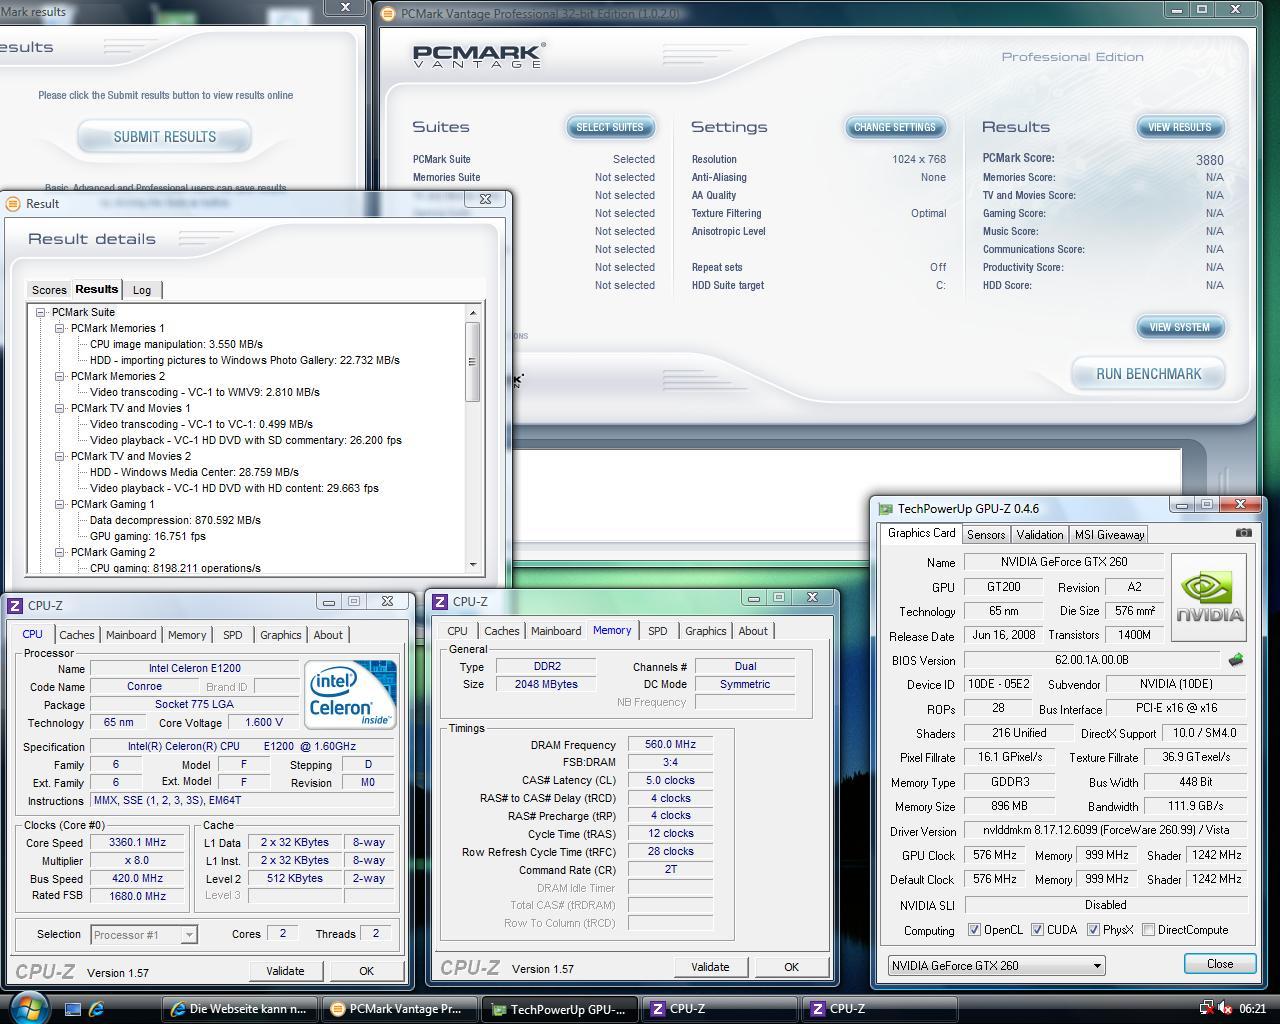The width and height of the screenshot is (1280, 1024).
Task: Click the results tree scroll-up arrow
Action: (473, 313)
